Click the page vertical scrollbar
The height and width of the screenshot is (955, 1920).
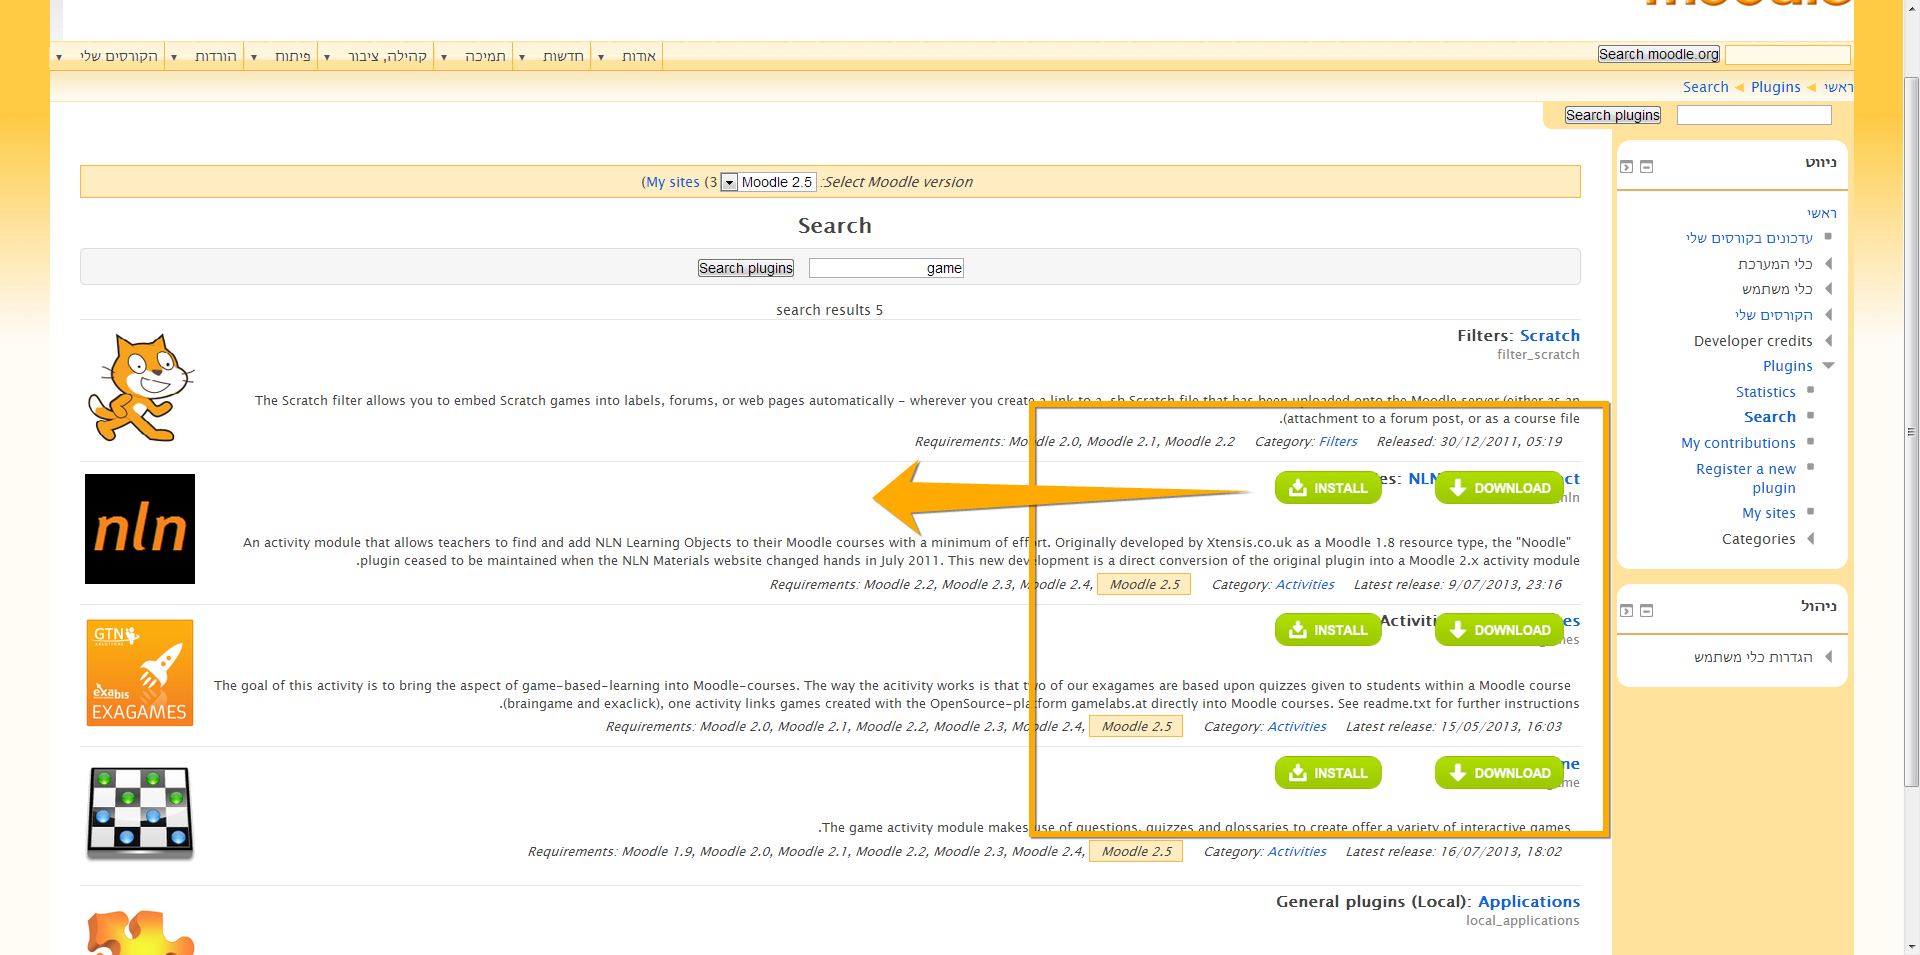click(1911, 430)
